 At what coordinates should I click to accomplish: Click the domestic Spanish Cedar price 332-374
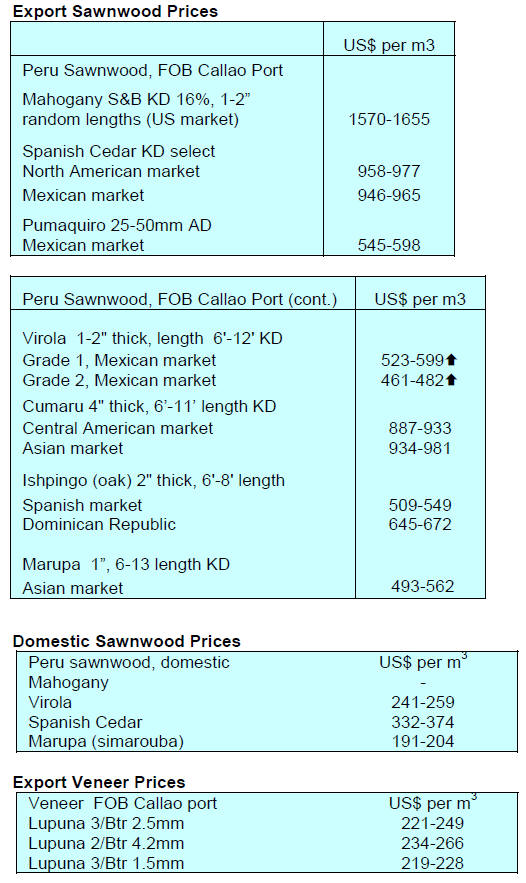point(423,722)
